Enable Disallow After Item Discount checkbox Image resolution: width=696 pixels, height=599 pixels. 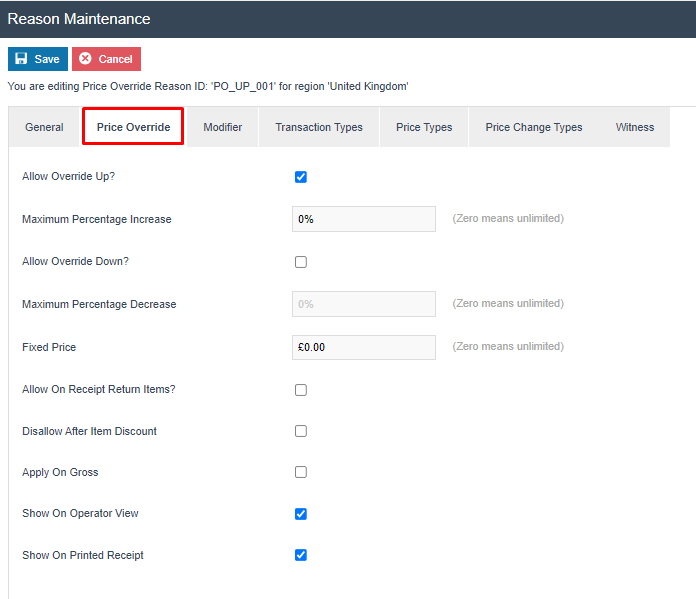(301, 431)
